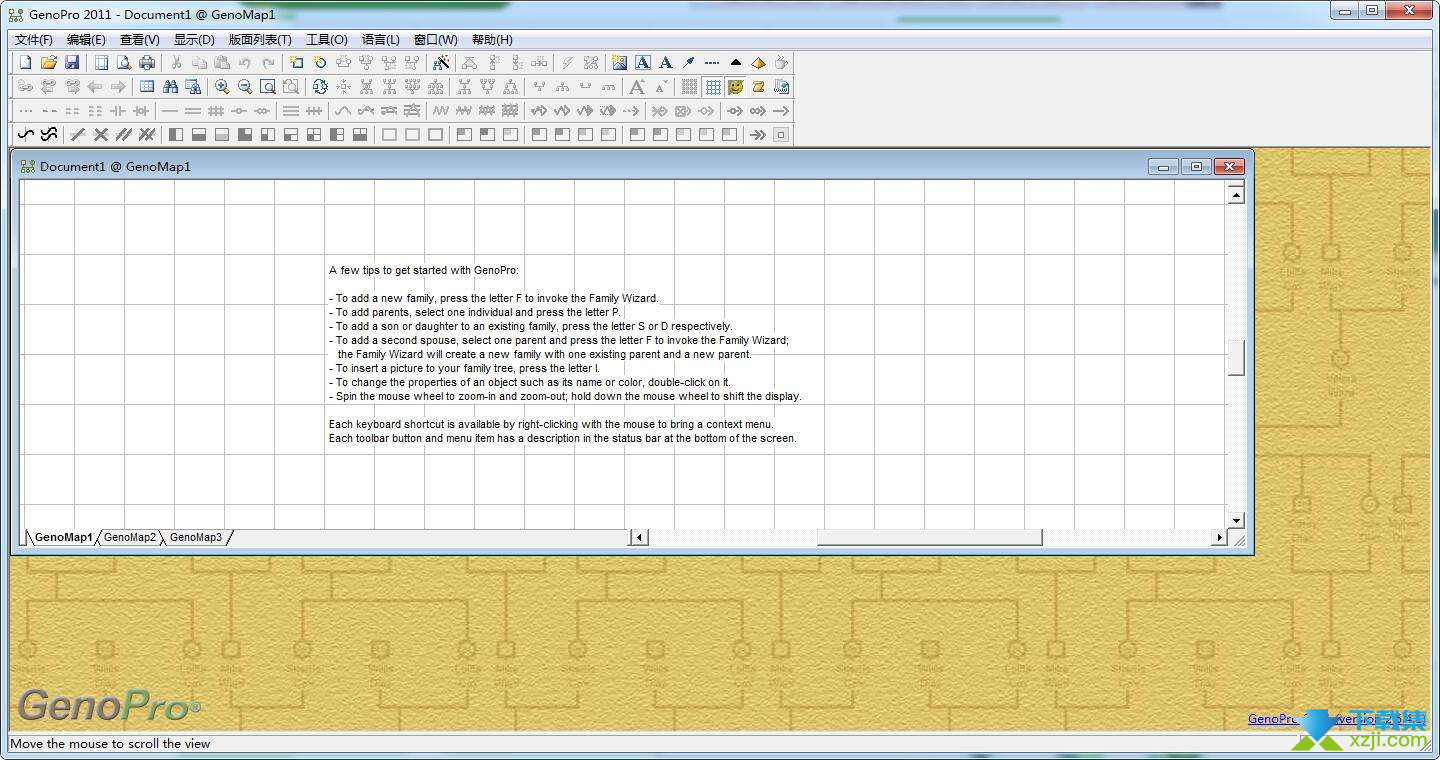Image resolution: width=1440 pixels, height=760 pixels.
Task: Click the 'A few tips to get started' text
Action: pos(424,270)
